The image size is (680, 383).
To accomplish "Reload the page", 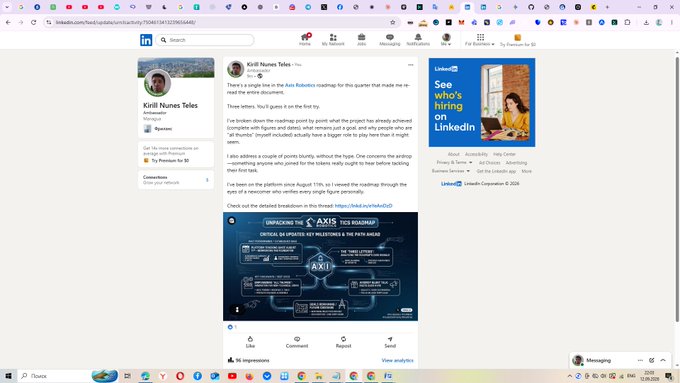I will 33,22.
